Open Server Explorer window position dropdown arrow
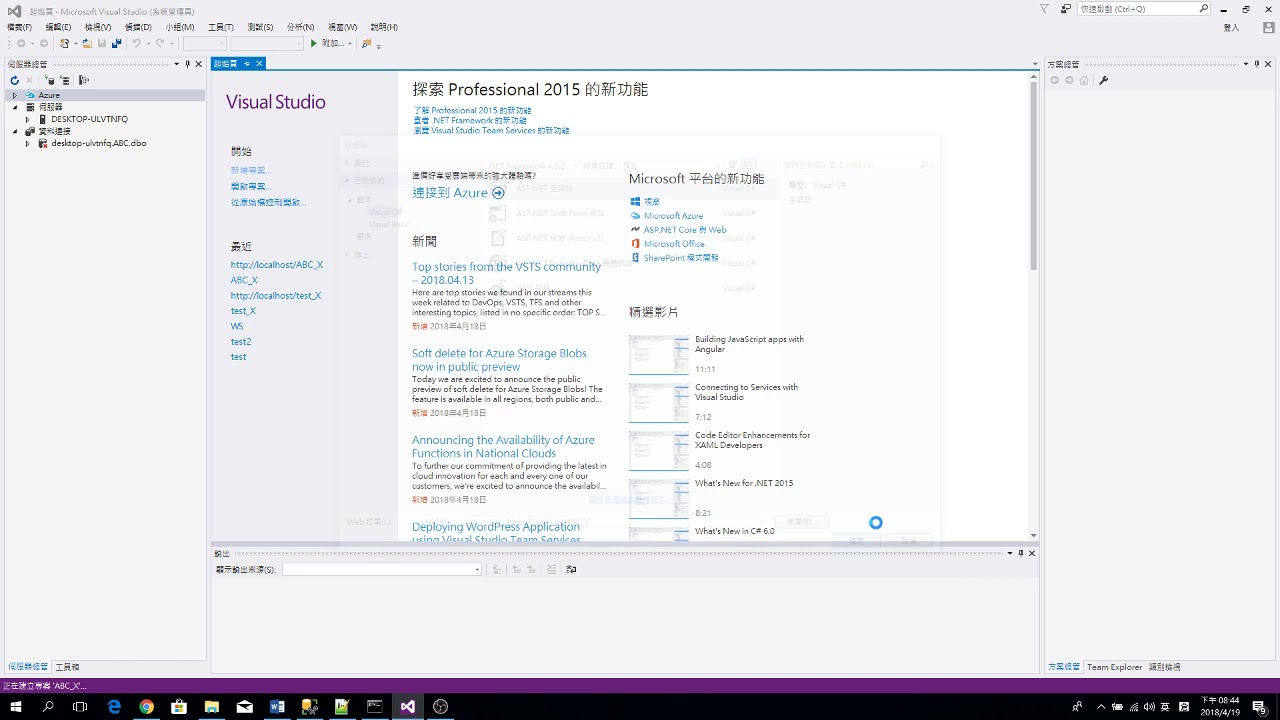1280x720 pixels. coord(176,63)
